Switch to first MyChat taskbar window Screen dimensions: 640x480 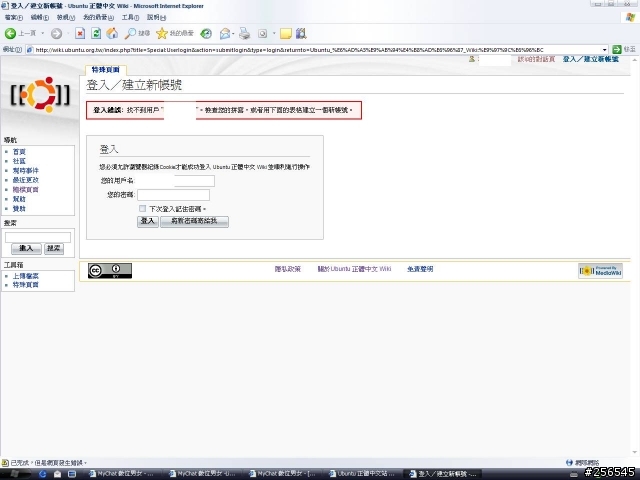123,473
